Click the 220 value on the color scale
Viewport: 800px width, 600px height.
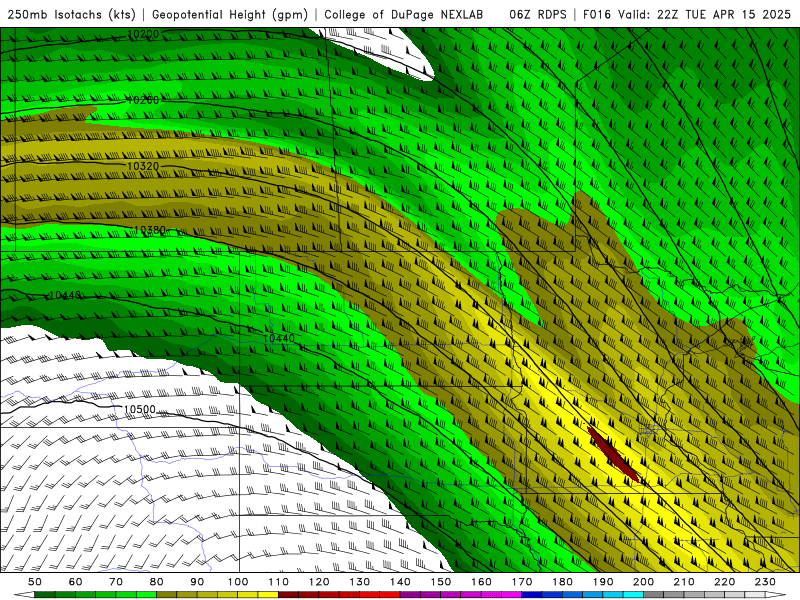724,582
